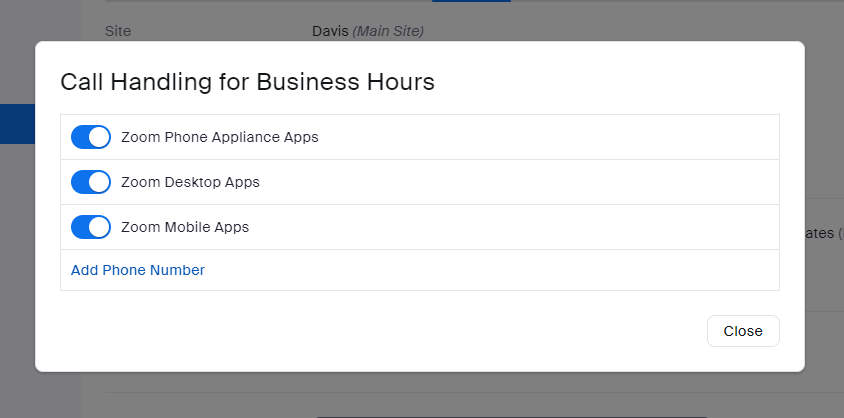
Task: Click the Zoom Mobile Apps label text
Action: (185, 227)
